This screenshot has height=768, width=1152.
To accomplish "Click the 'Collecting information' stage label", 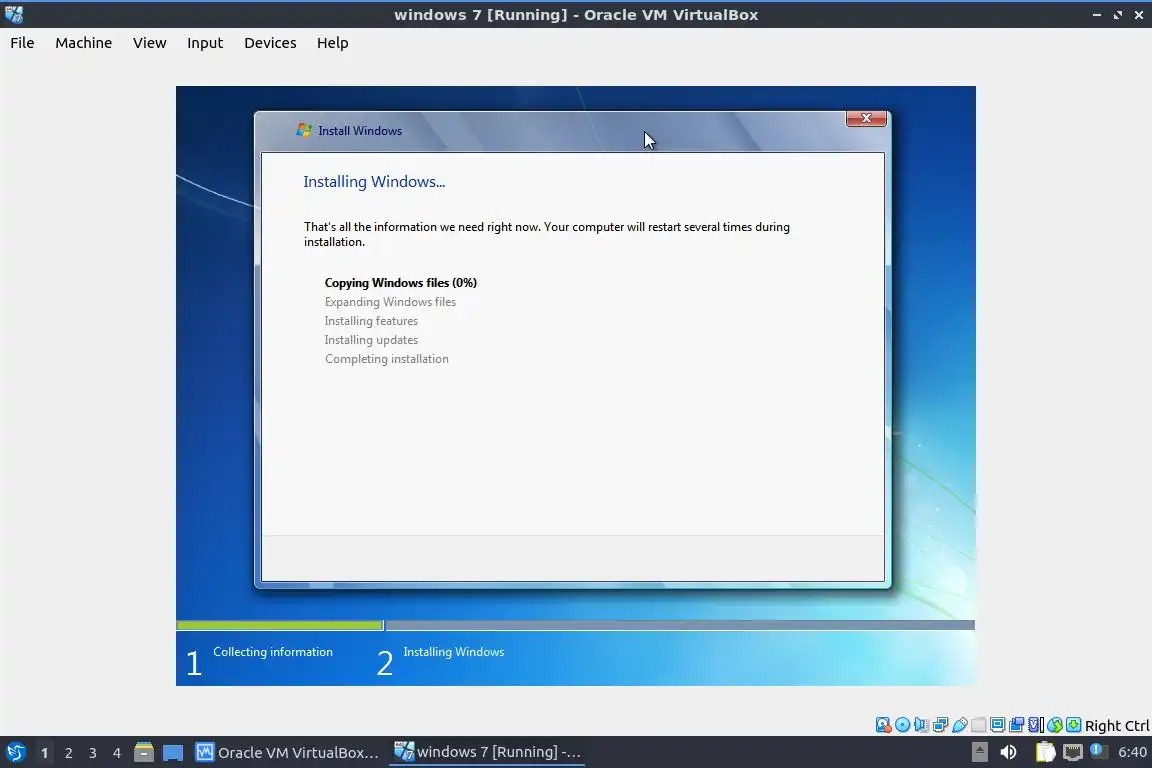I will pyautogui.click(x=273, y=652).
